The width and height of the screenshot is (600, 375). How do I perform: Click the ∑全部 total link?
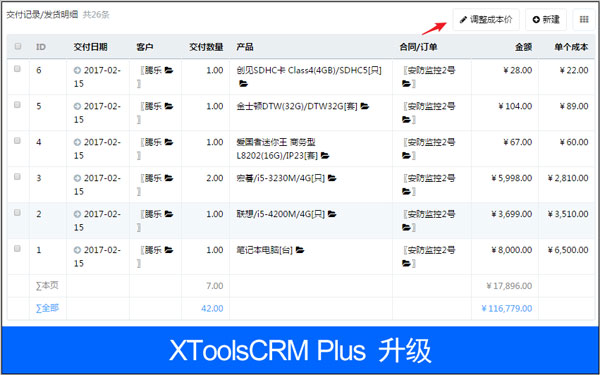click(47, 308)
